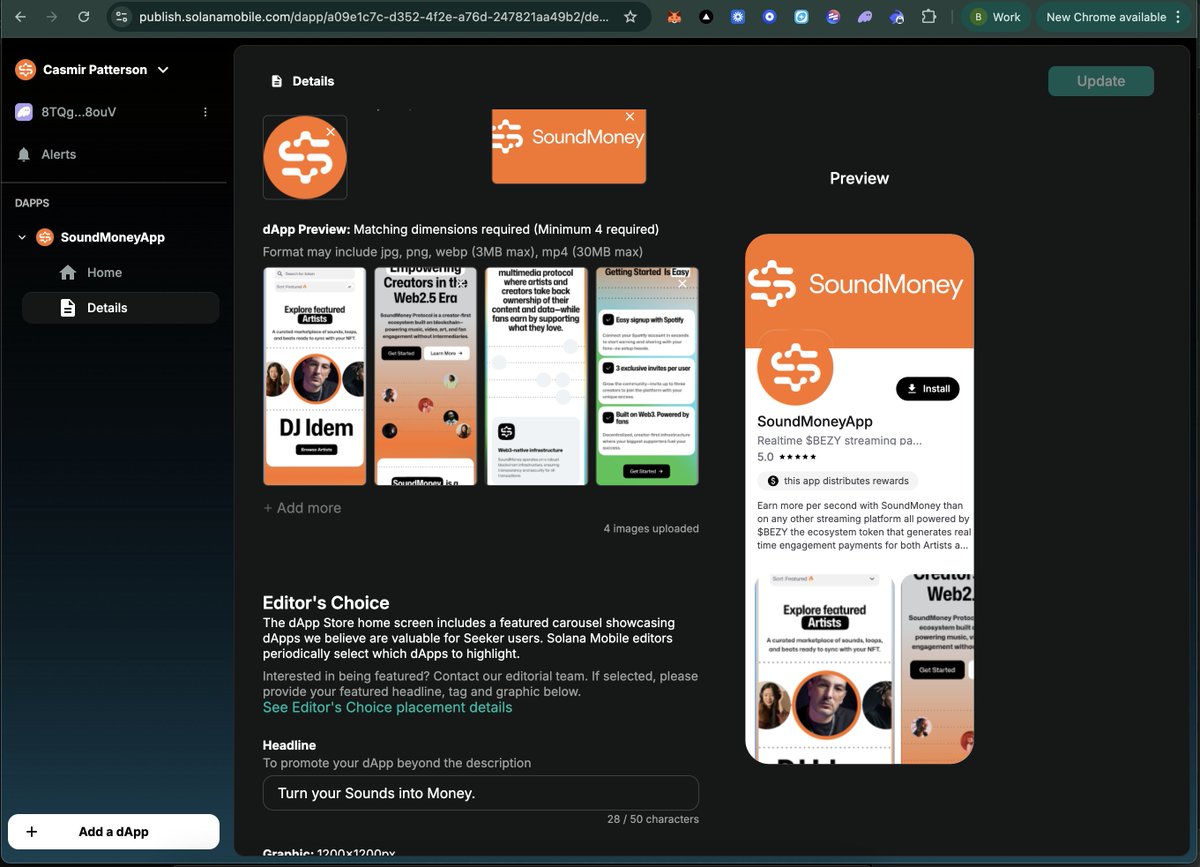The height and width of the screenshot is (867, 1200).
Task: Remove the round SoundMoney app icon image
Action: (330, 132)
